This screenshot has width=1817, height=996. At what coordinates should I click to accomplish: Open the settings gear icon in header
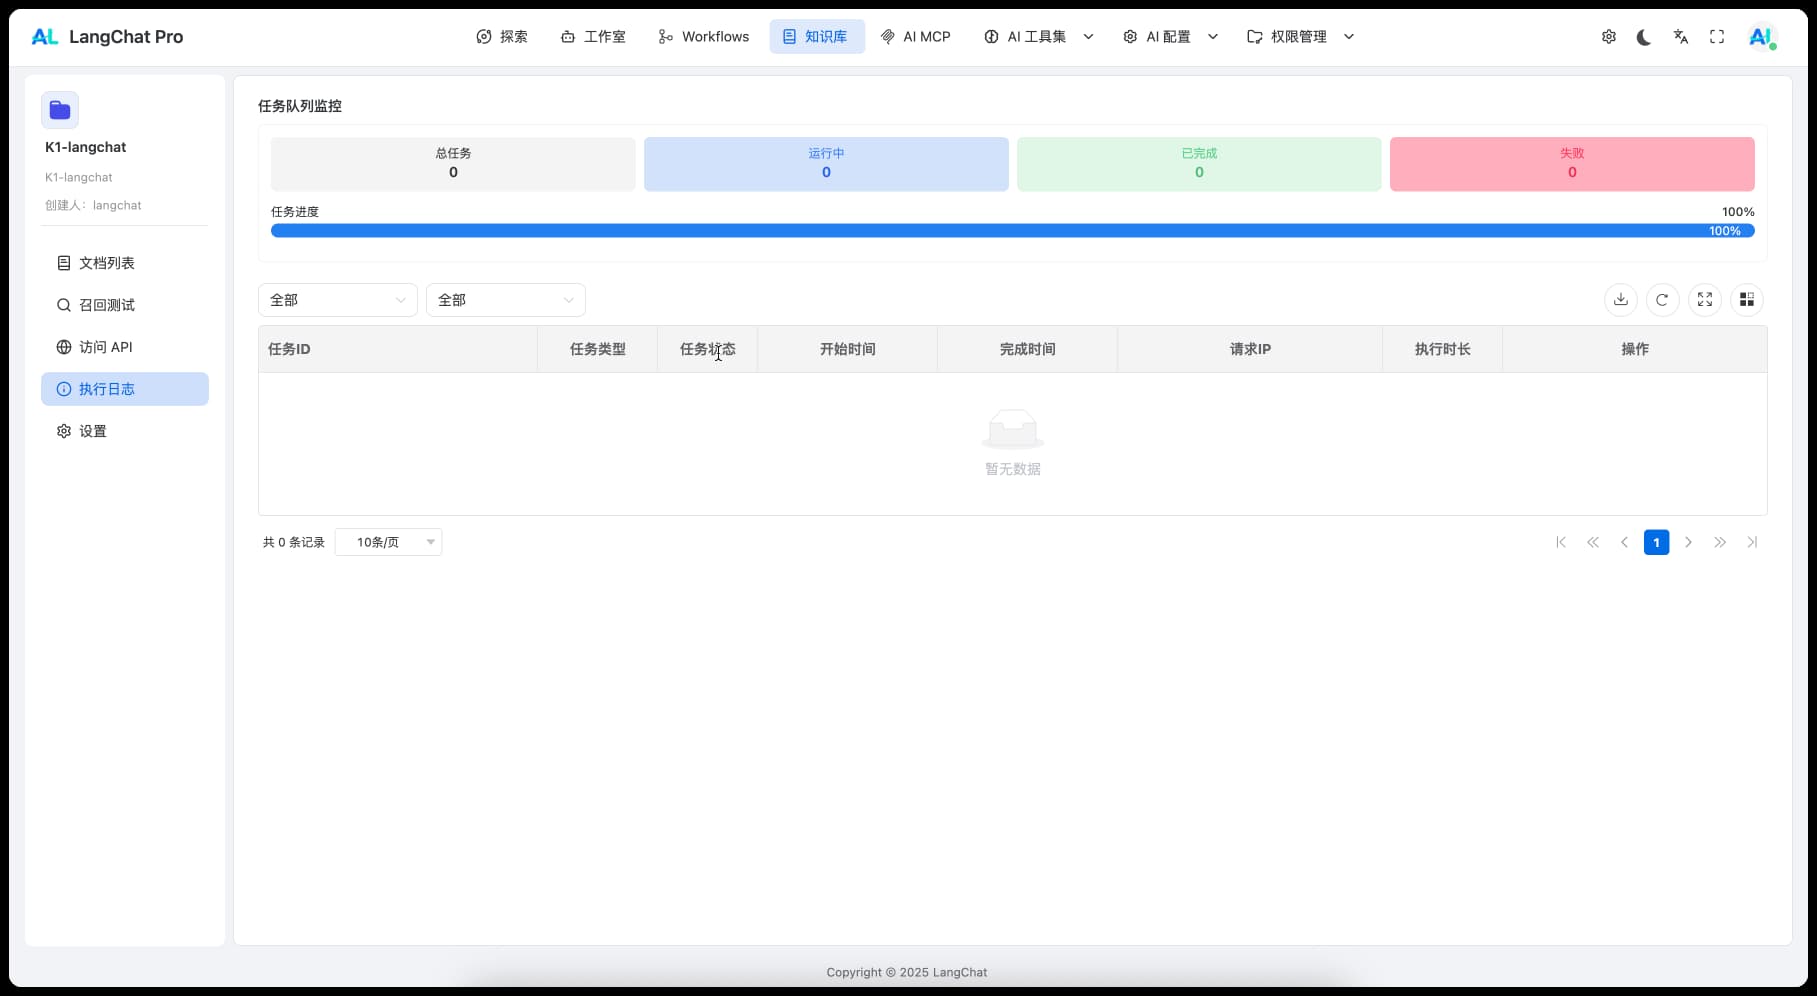(x=1608, y=37)
